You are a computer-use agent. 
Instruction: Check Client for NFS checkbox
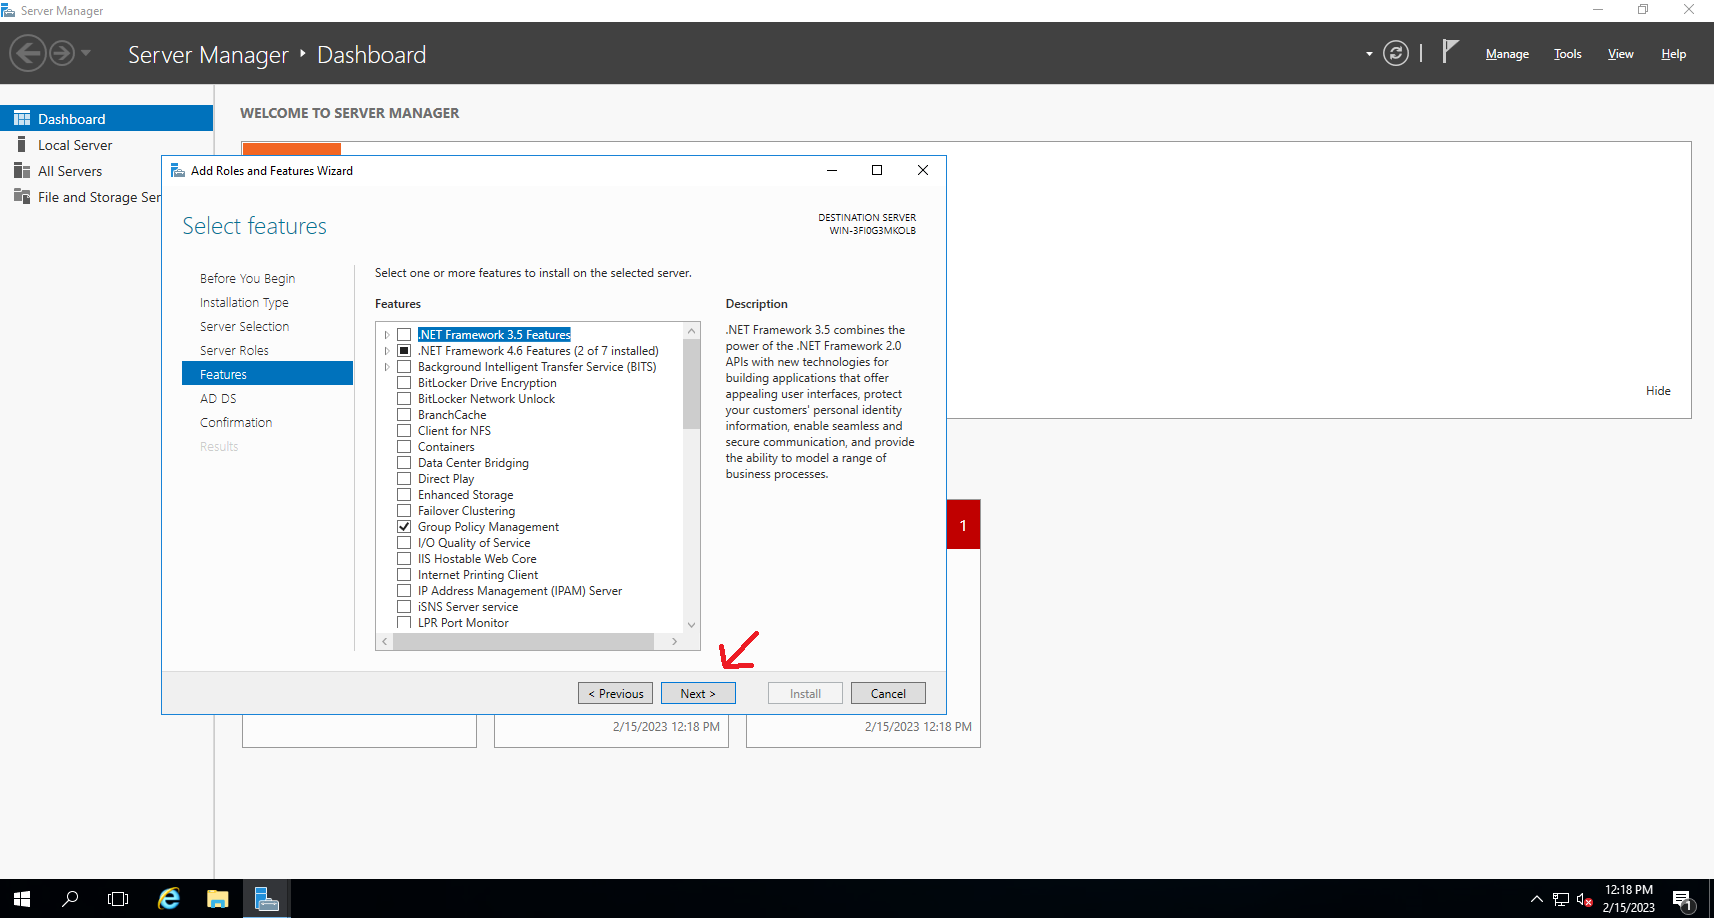(x=404, y=431)
